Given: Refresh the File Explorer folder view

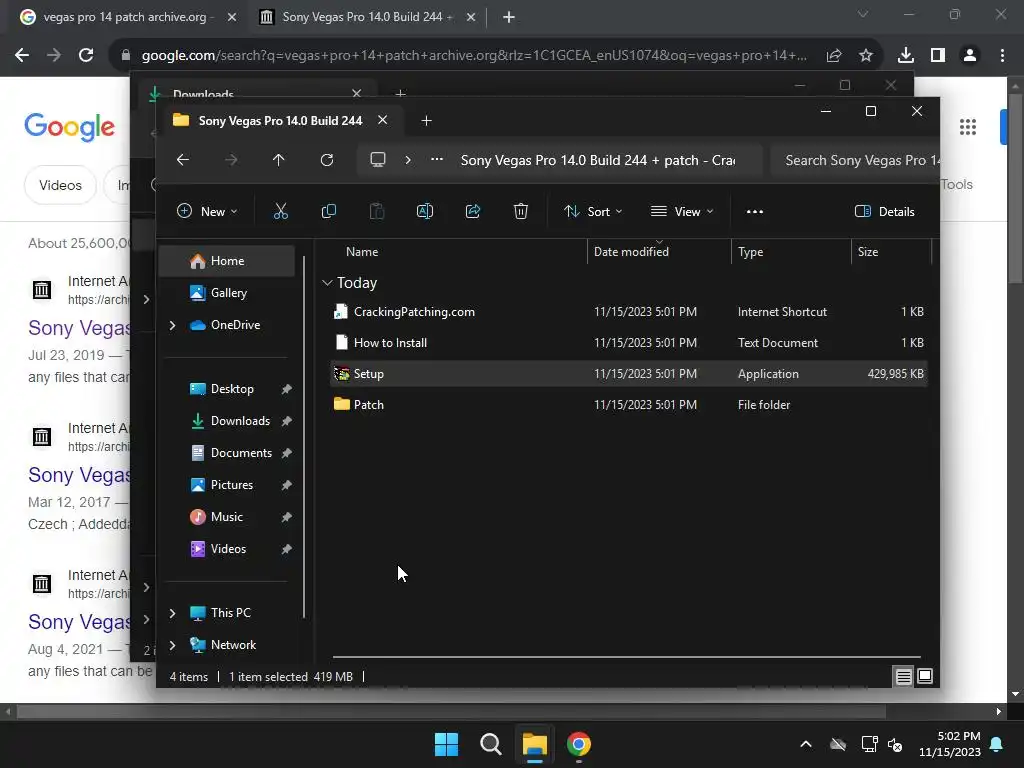Looking at the screenshot, I should pos(327,160).
